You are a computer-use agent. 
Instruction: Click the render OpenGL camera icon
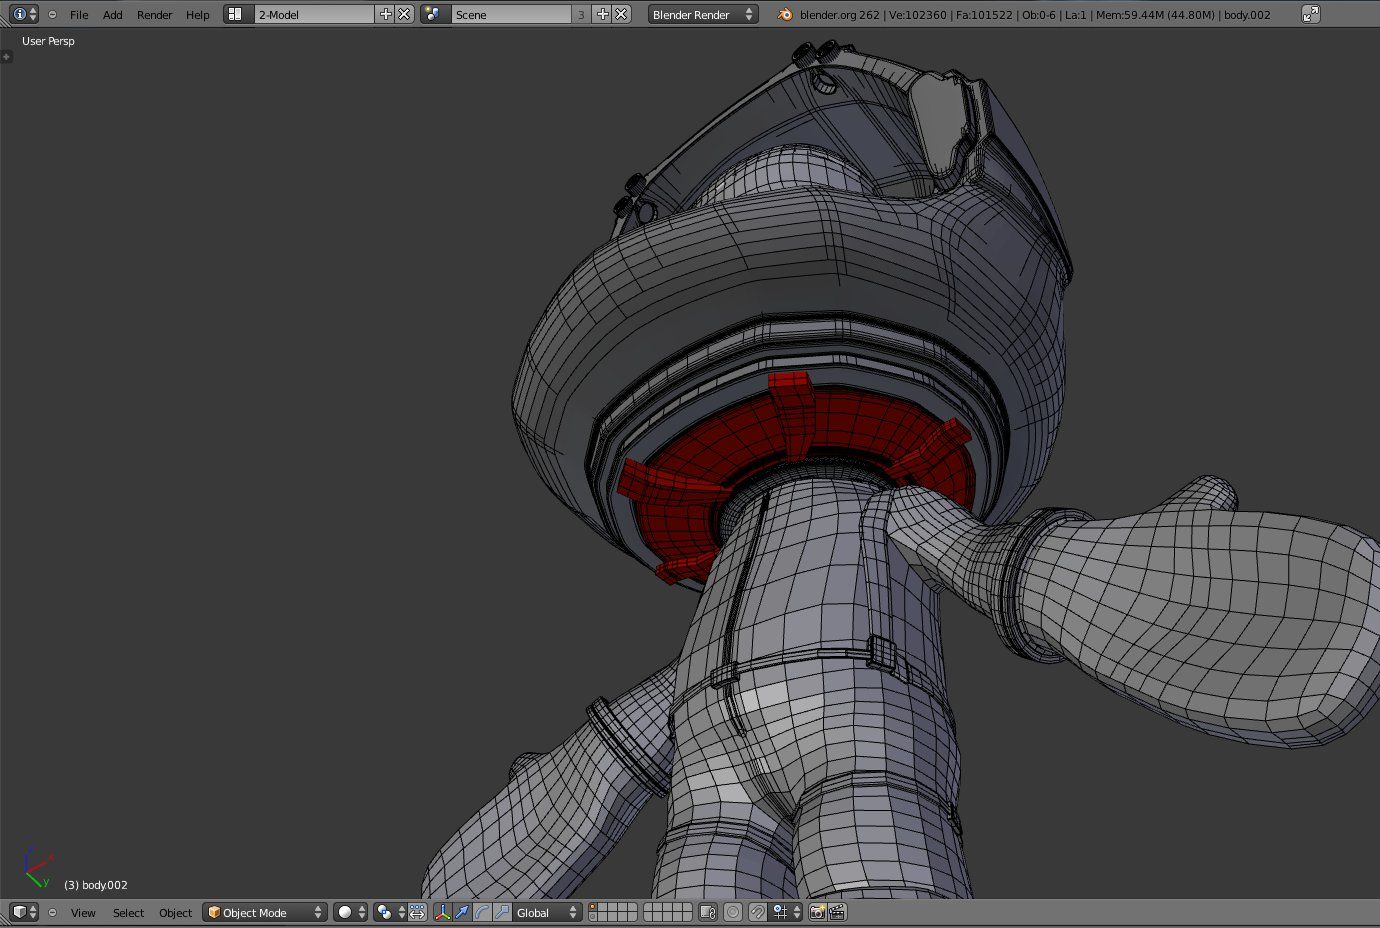pos(816,912)
